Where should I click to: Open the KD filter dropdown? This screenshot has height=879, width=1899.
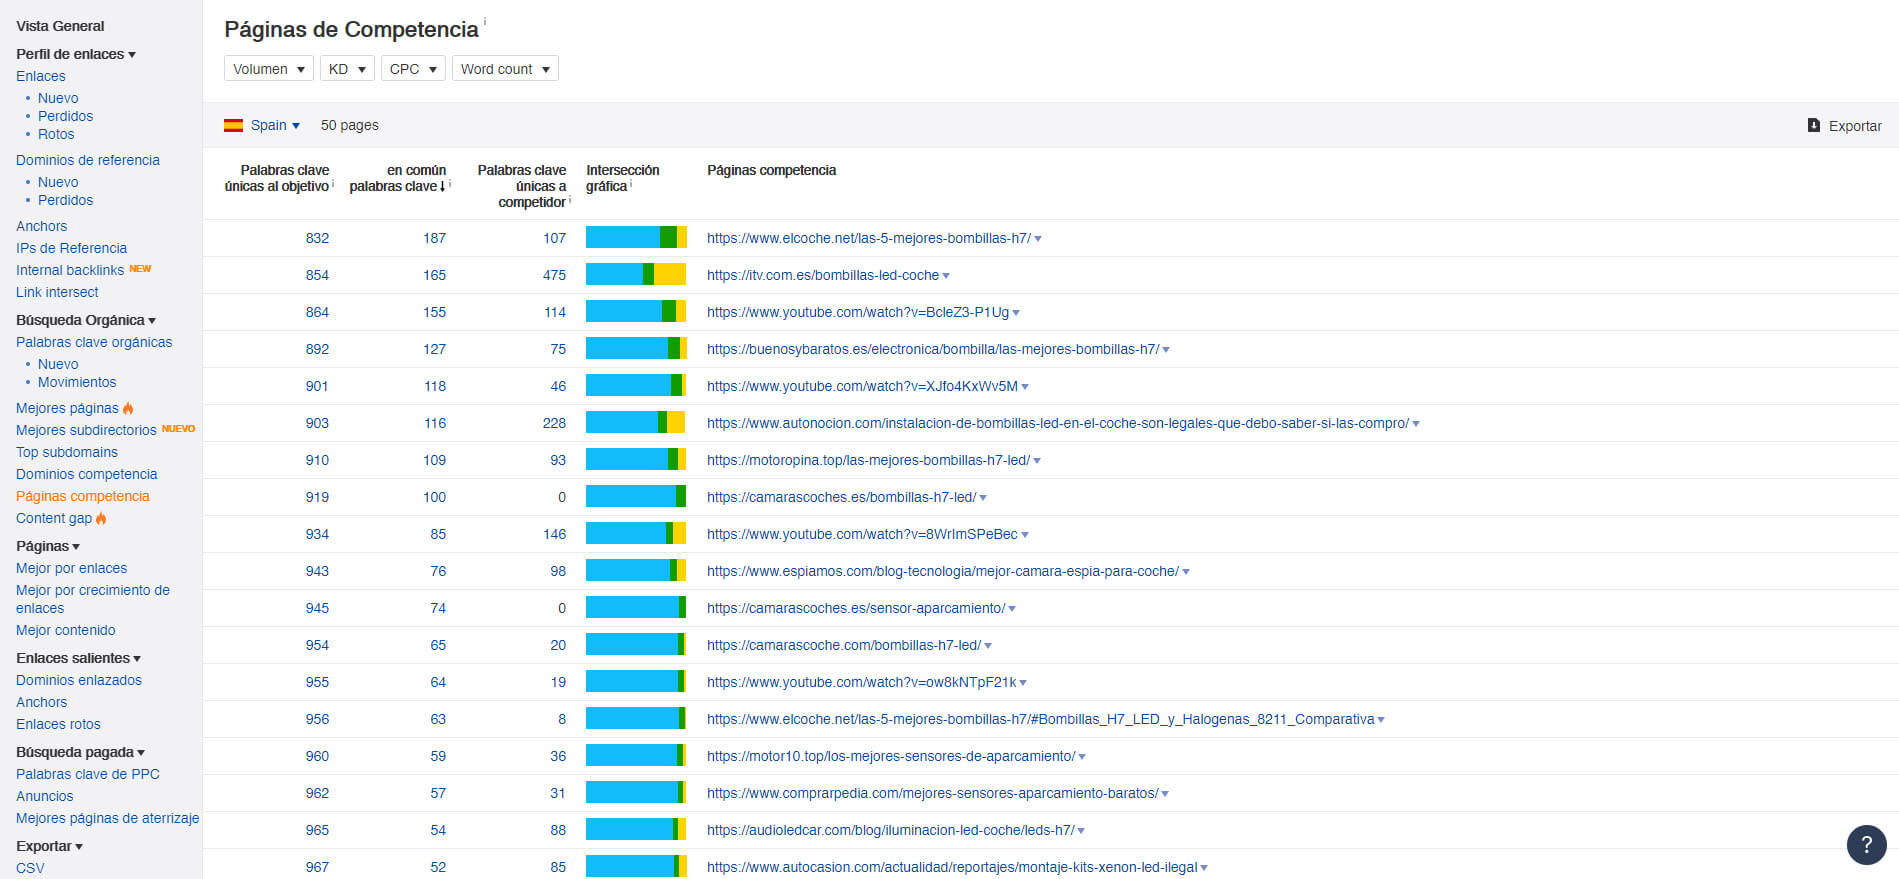click(x=347, y=69)
